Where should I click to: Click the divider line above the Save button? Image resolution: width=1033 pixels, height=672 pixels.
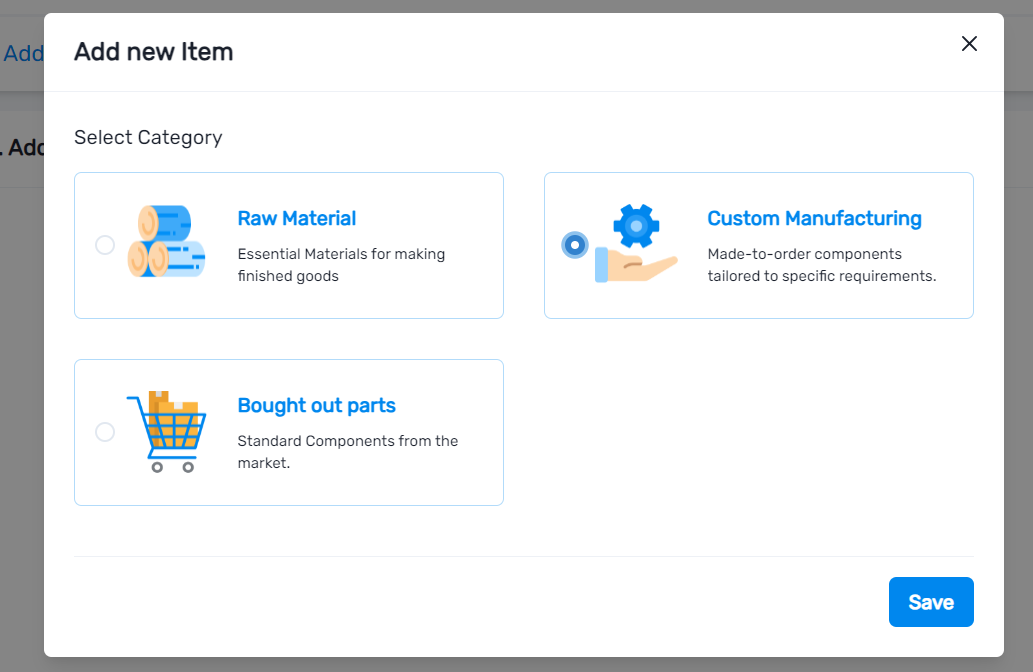coord(523,556)
